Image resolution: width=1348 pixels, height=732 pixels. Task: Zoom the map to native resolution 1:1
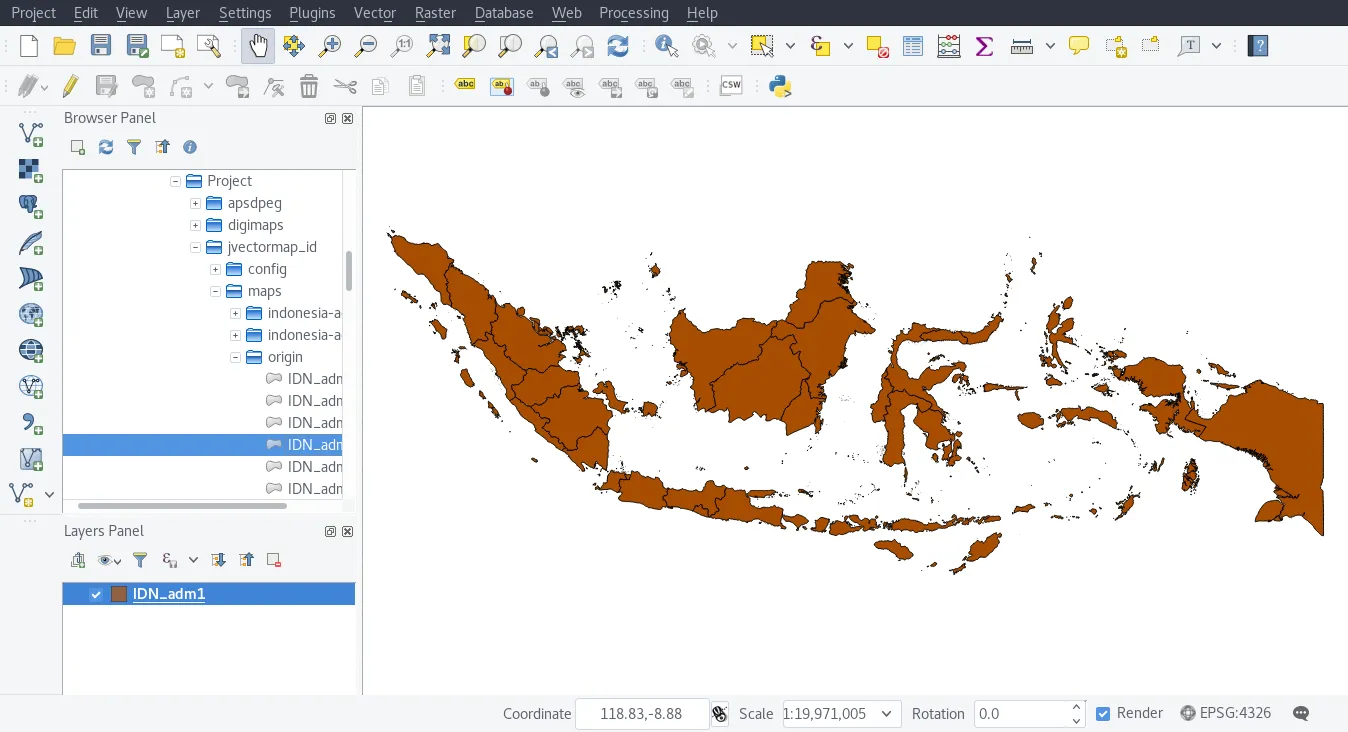tap(401, 45)
